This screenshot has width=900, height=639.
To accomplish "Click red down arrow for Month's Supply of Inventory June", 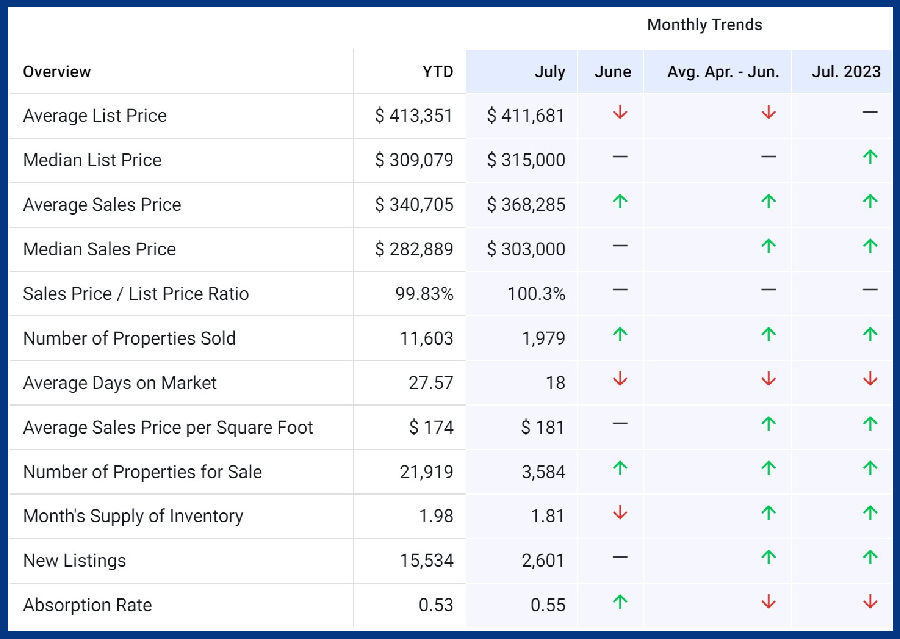I will coord(620,513).
